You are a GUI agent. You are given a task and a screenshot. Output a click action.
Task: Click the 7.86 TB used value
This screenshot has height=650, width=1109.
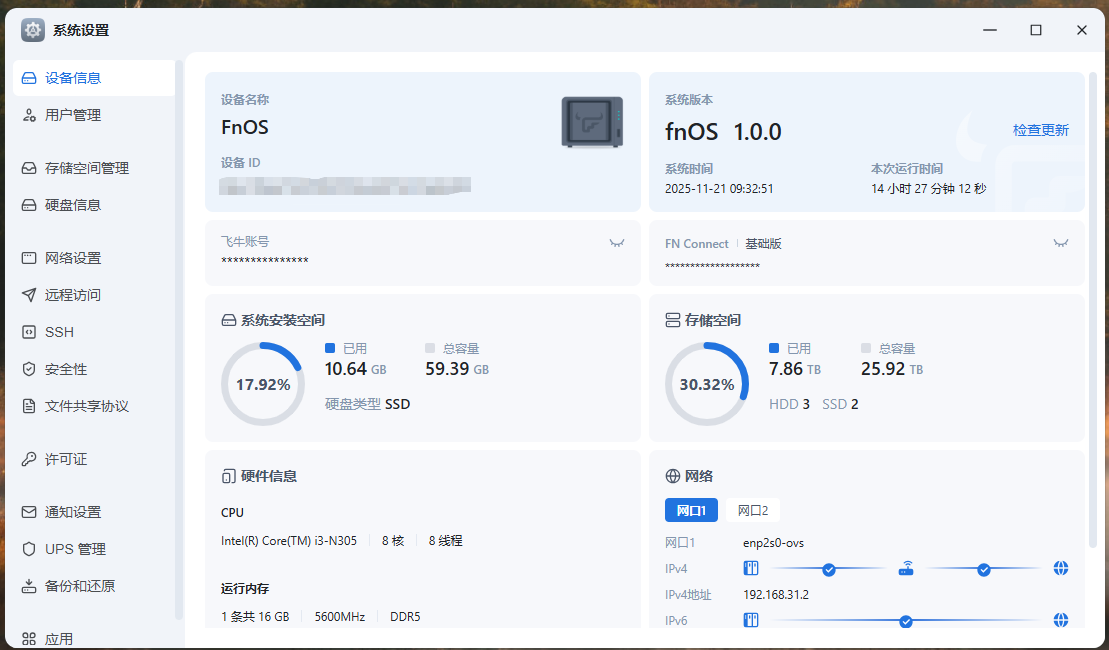(x=795, y=368)
